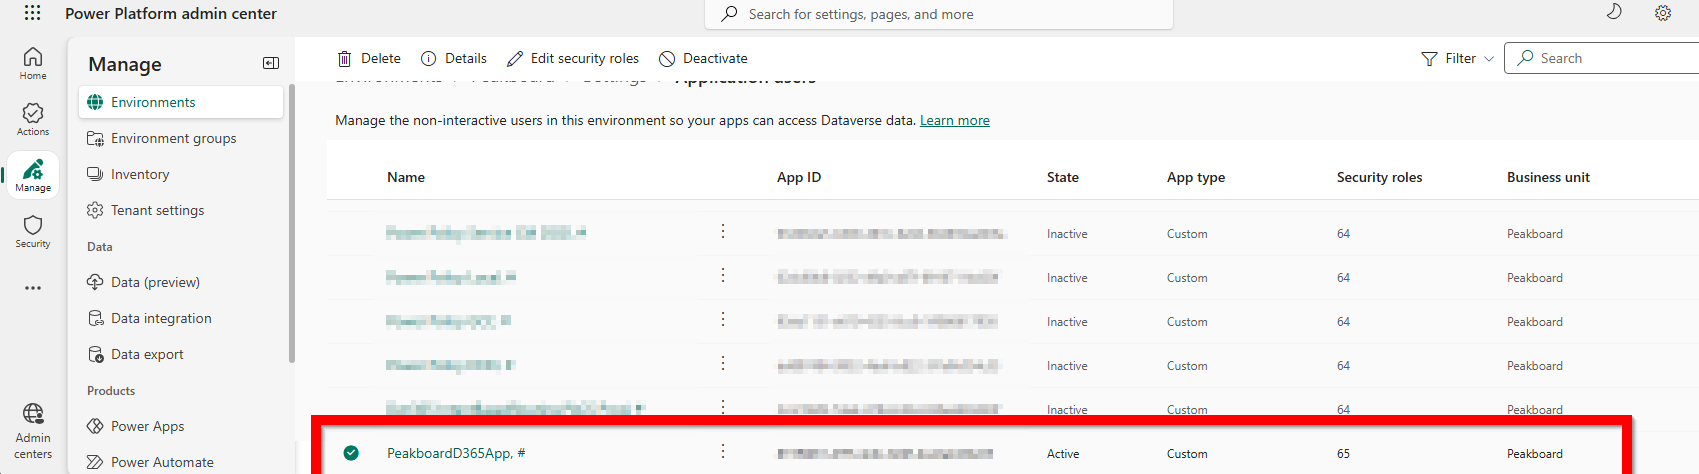Open the Actions icon in left rail
1699x474 pixels.
tap(33, 118)
